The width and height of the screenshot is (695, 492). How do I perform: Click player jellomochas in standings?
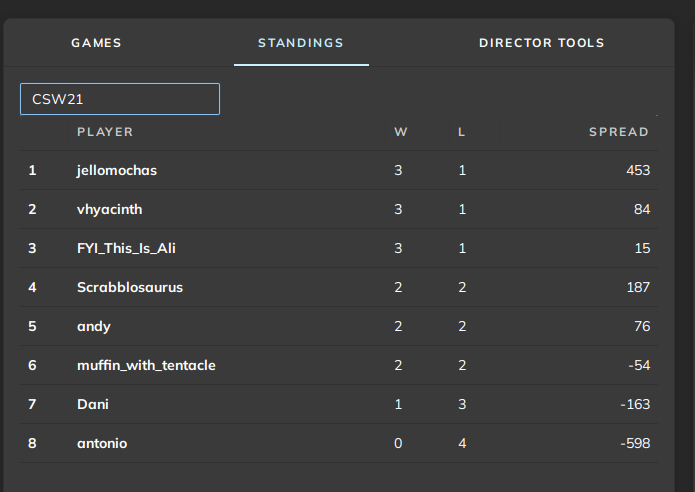pyautogui.click(x=117, y=170)
